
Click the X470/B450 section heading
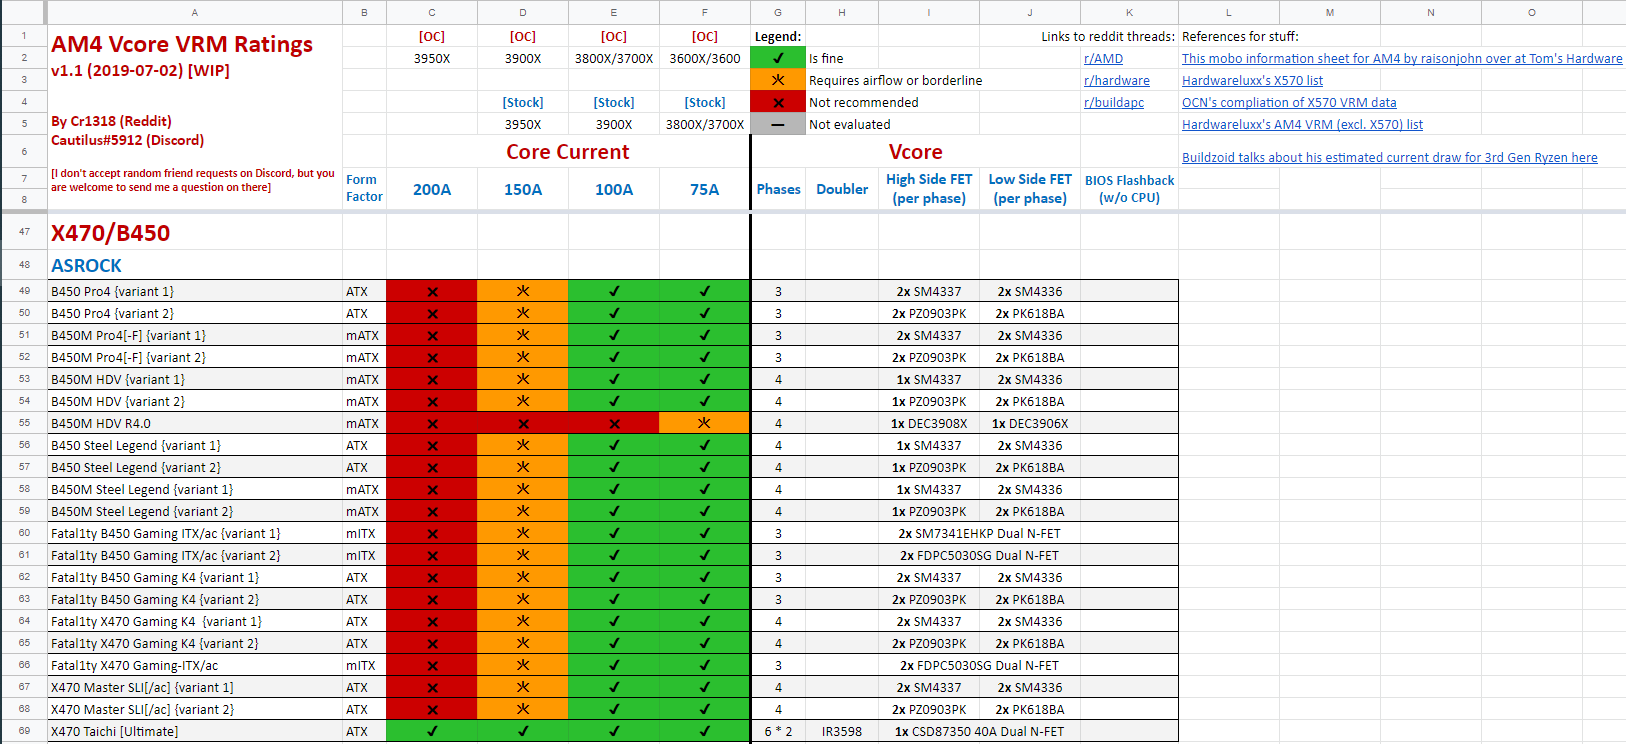pyautogui.click(x=111, y=233)
